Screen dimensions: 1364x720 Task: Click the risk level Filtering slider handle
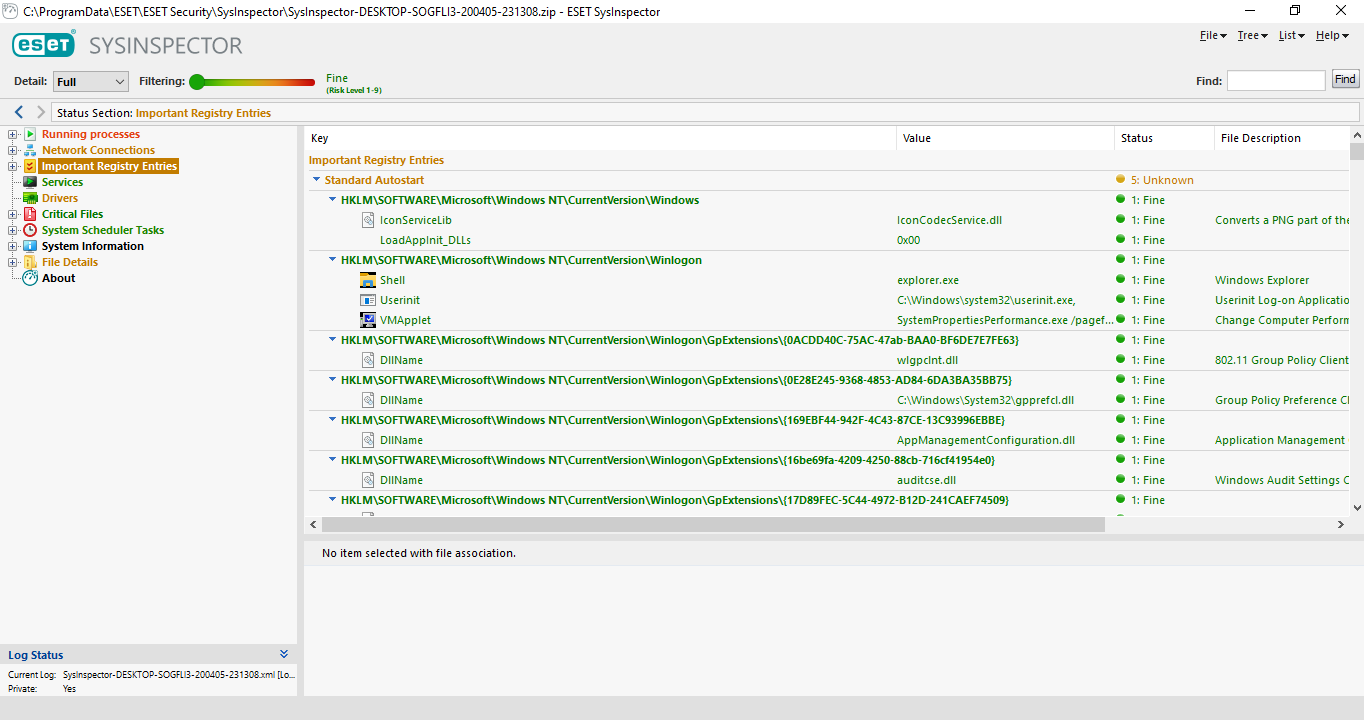pyautogui.click(x=197, y=82)
